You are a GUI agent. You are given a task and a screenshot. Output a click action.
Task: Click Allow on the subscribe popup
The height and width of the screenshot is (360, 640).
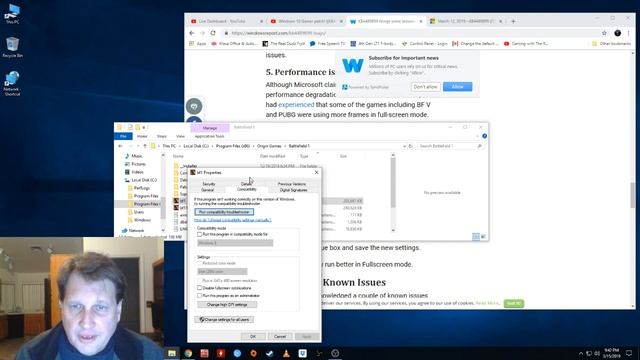tap(458, 87)
